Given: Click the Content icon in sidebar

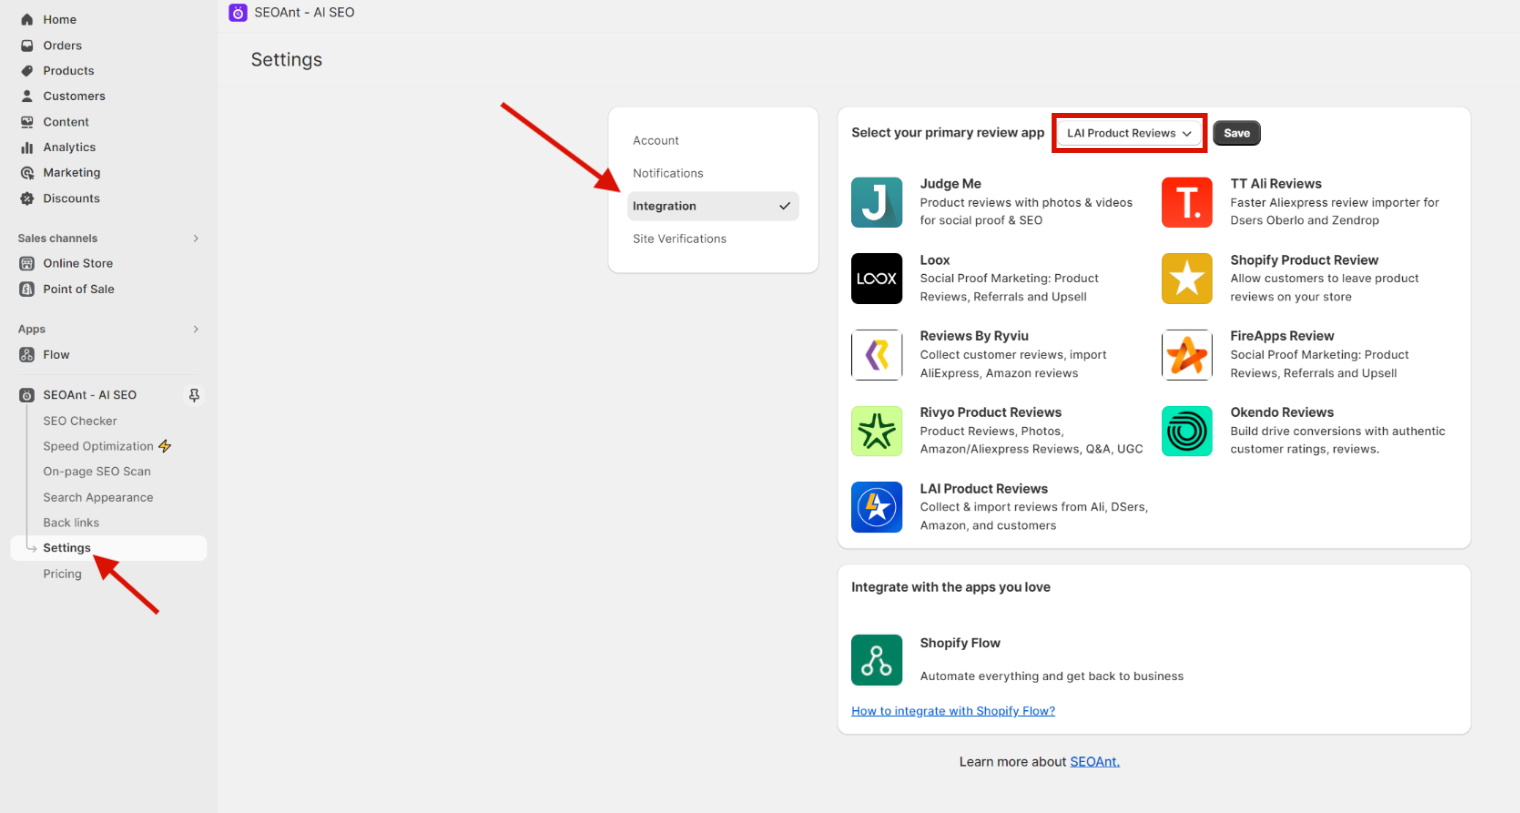Looking at the screenshot, I should tap(27, 122).
